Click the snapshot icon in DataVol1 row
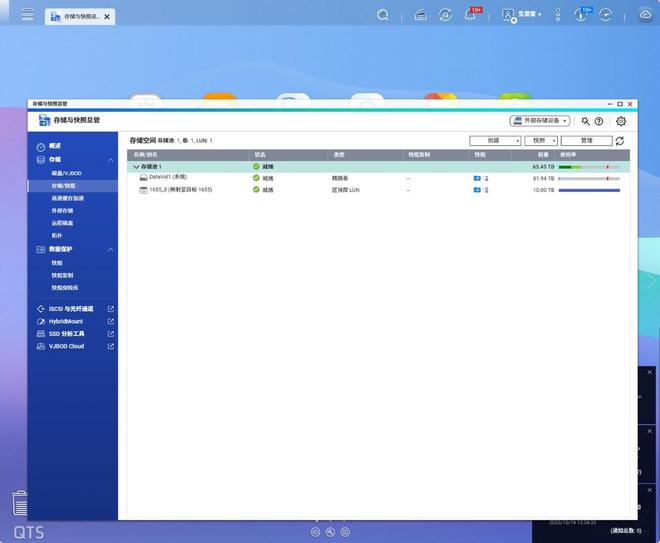The image size is (660, 543). [477, 178]
